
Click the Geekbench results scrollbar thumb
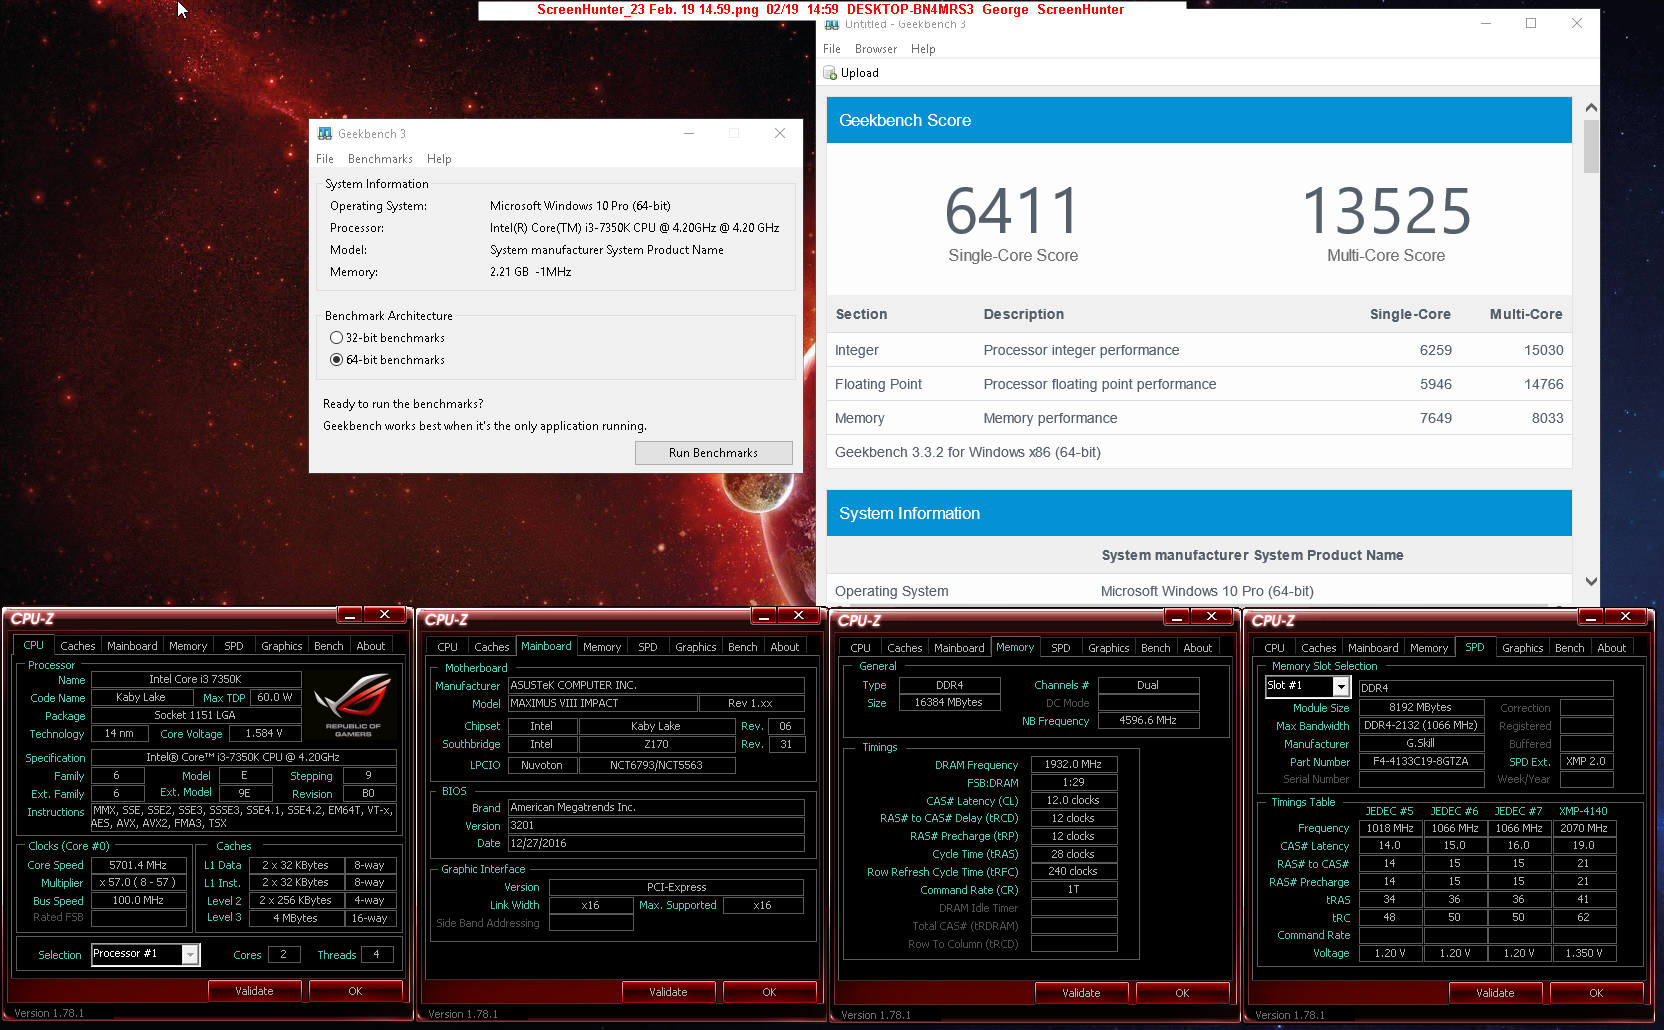tap(1591, 146)
